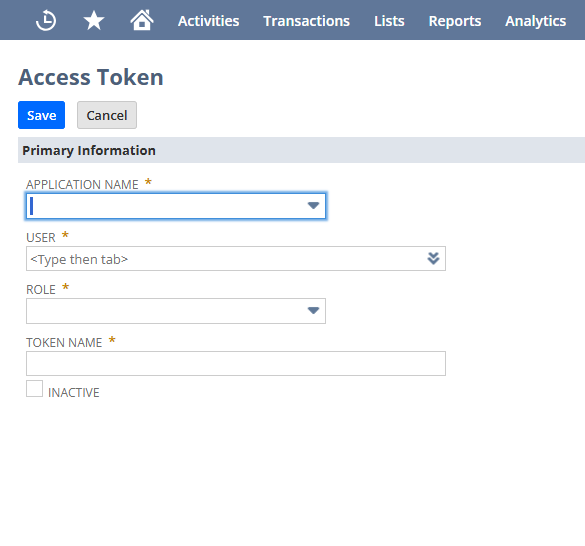Open the Activities menu

click(209, 21)
